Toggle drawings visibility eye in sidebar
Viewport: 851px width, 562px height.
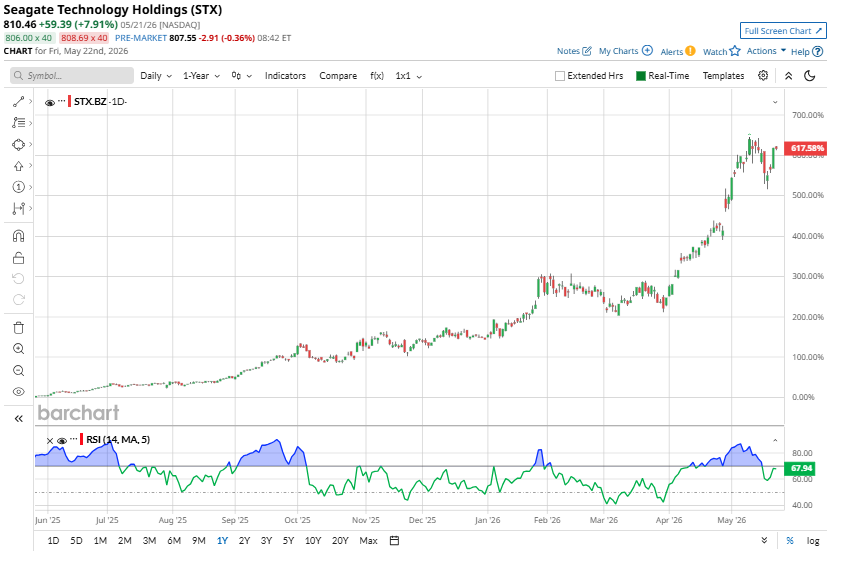(18, 392)
